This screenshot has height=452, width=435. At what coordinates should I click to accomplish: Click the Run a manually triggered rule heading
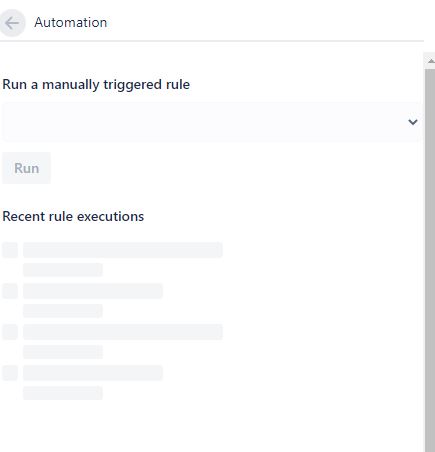coord(96,85)
